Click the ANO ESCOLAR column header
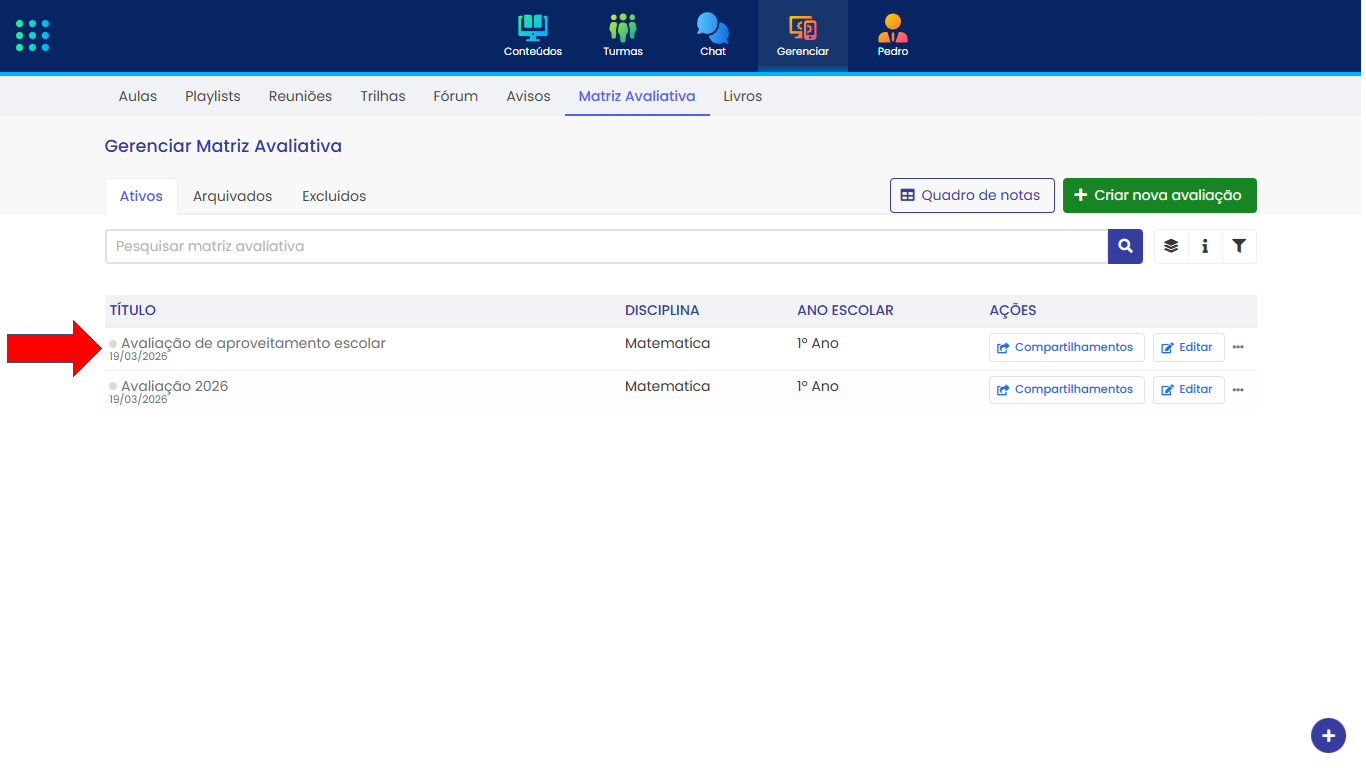Screen dimensions: 1366x768 pyautogui.click(x=845, y=310)
